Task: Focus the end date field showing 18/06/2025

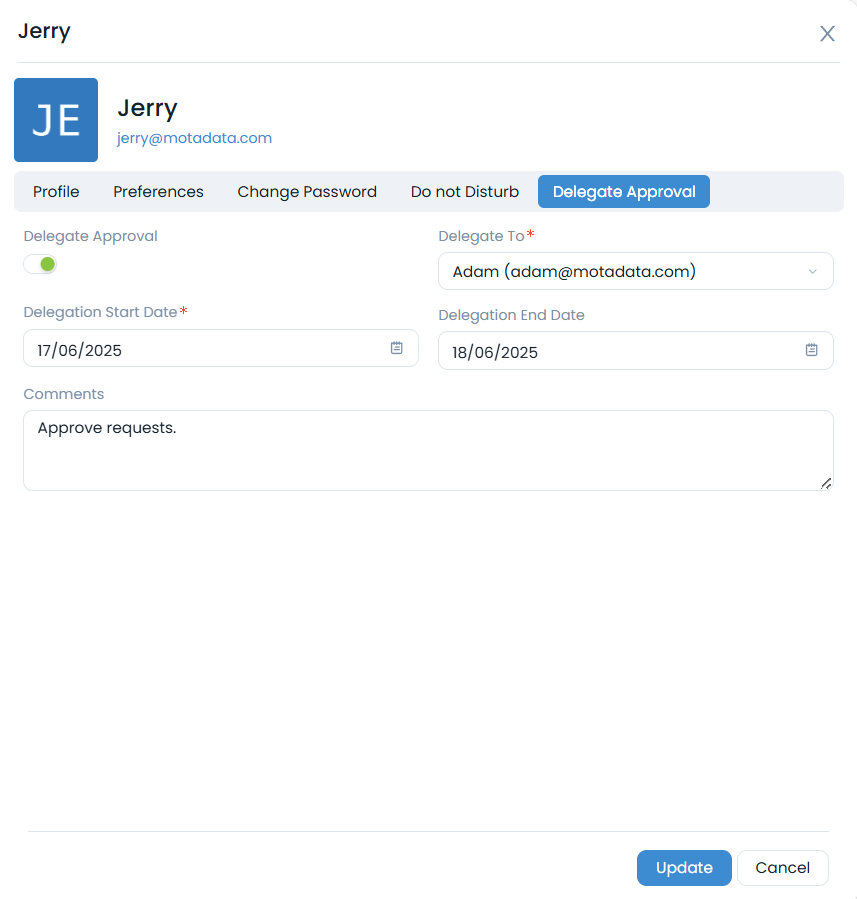Action: 615,351
